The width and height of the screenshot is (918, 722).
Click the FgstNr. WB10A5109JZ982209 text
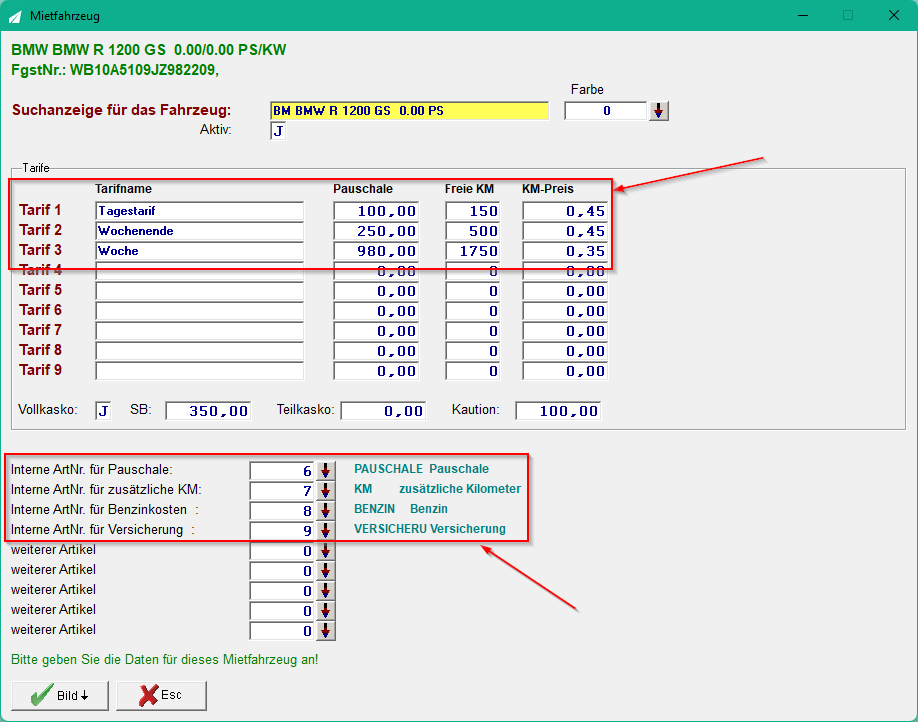tap(115, 70)
